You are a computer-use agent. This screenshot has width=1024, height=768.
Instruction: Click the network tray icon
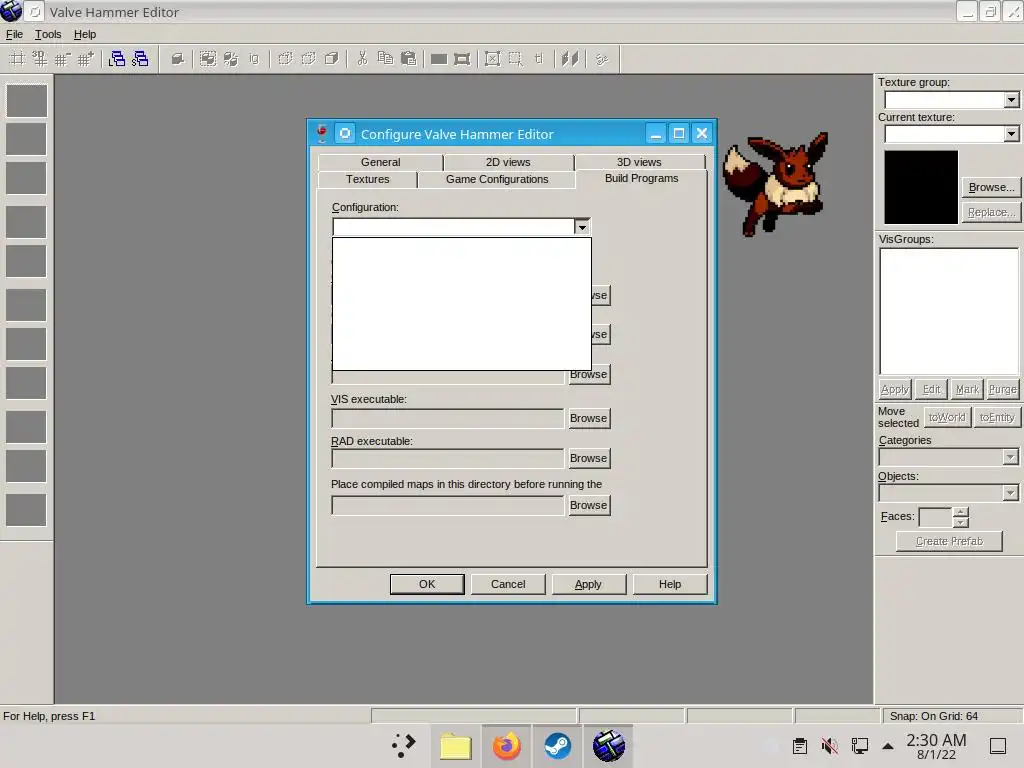coord(860,746)
